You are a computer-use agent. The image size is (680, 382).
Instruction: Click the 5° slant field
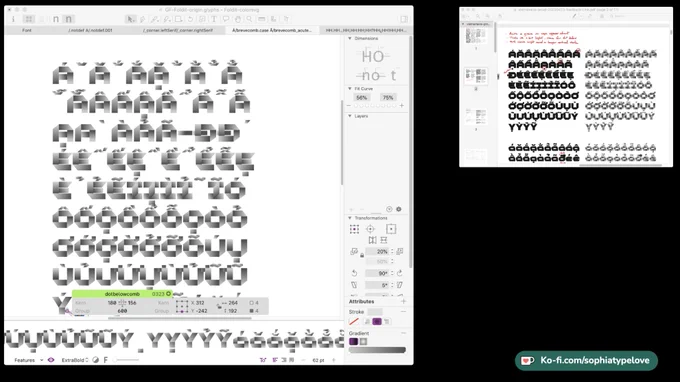click(x=377, y=285)
